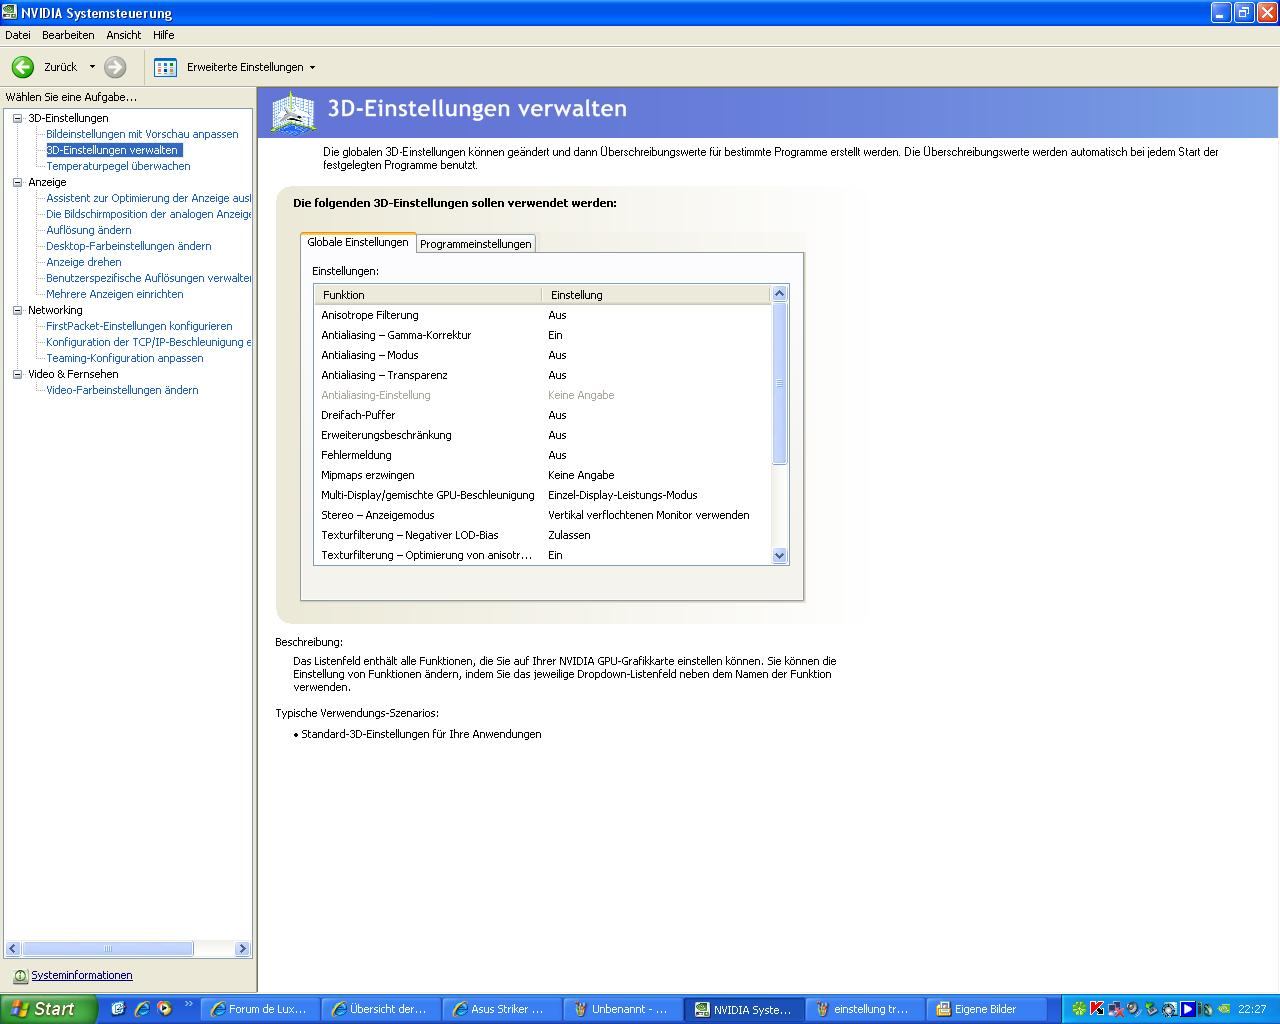Open the Ansicht menu
1280x1024 pixels.
[x=124, y=35]
